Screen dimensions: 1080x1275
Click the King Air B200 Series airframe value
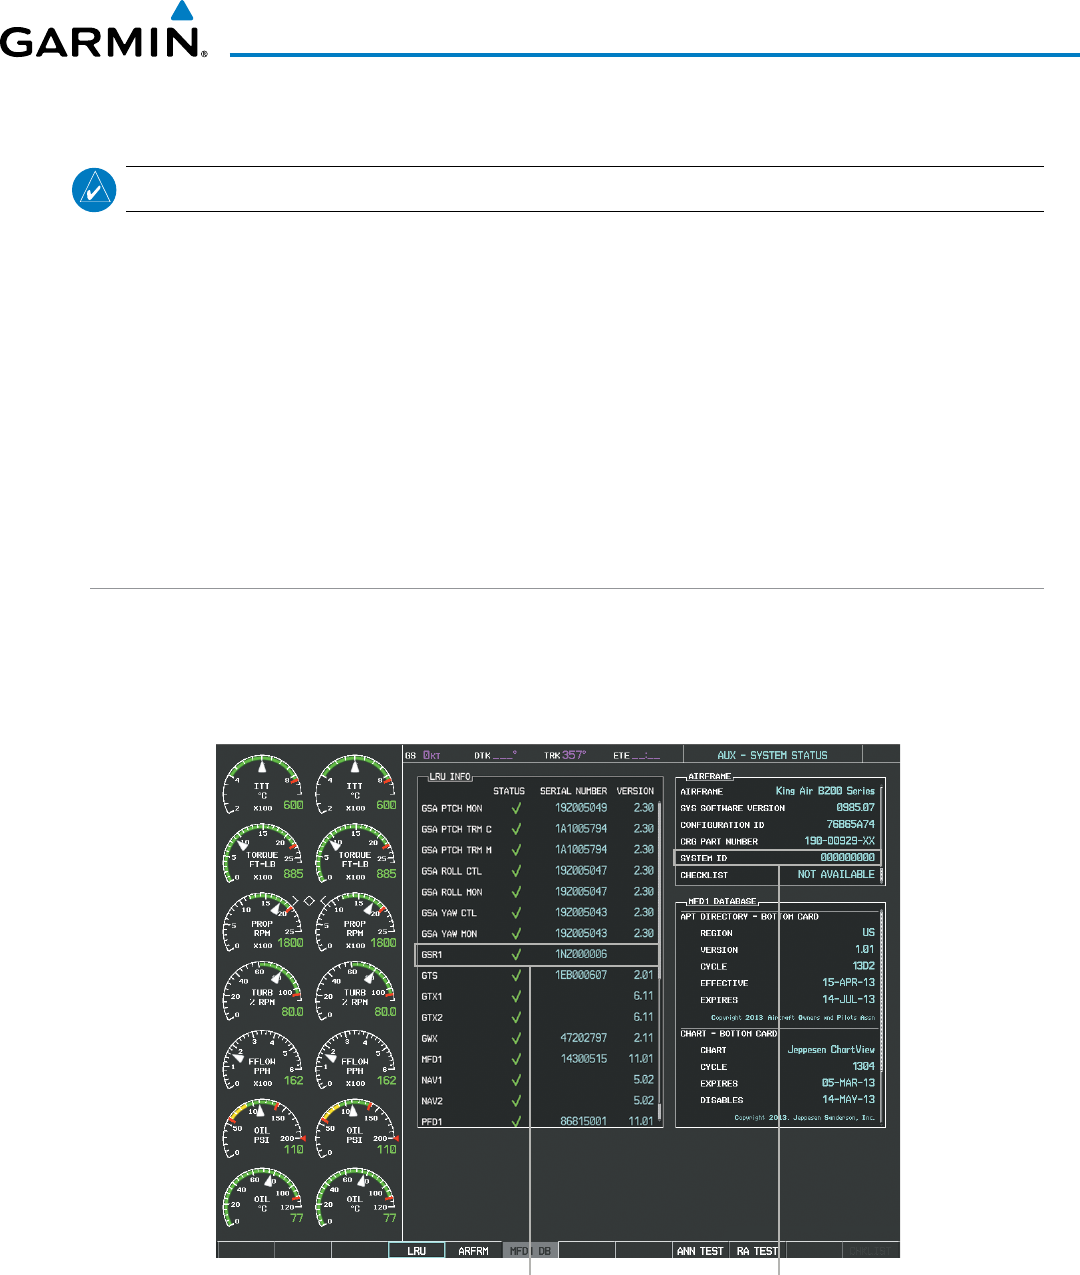pos(825,791)
